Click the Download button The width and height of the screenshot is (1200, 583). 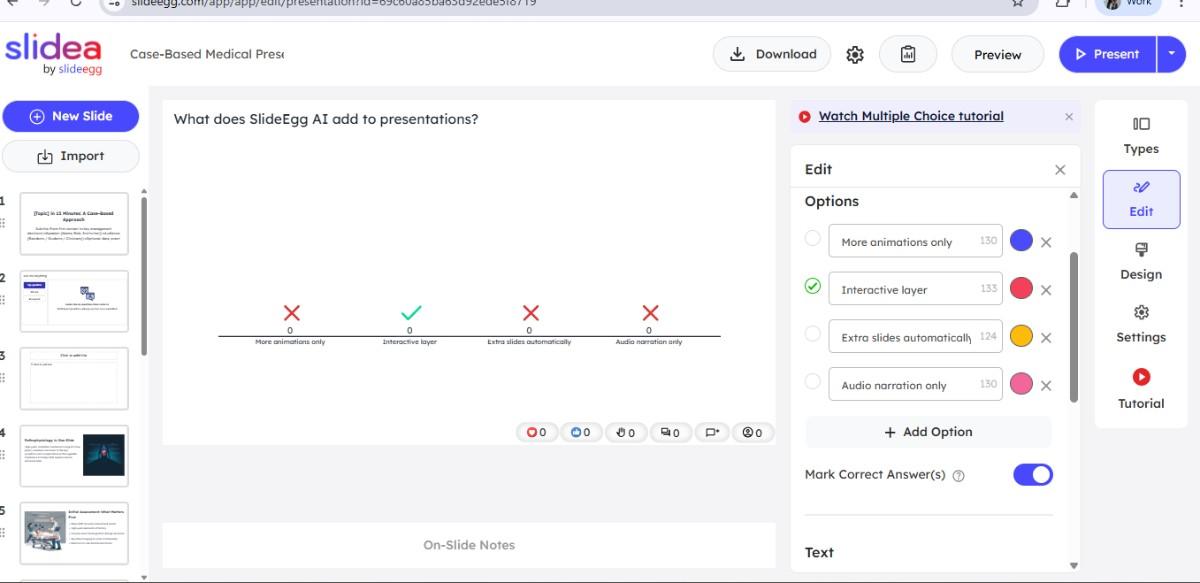[772, 54]
